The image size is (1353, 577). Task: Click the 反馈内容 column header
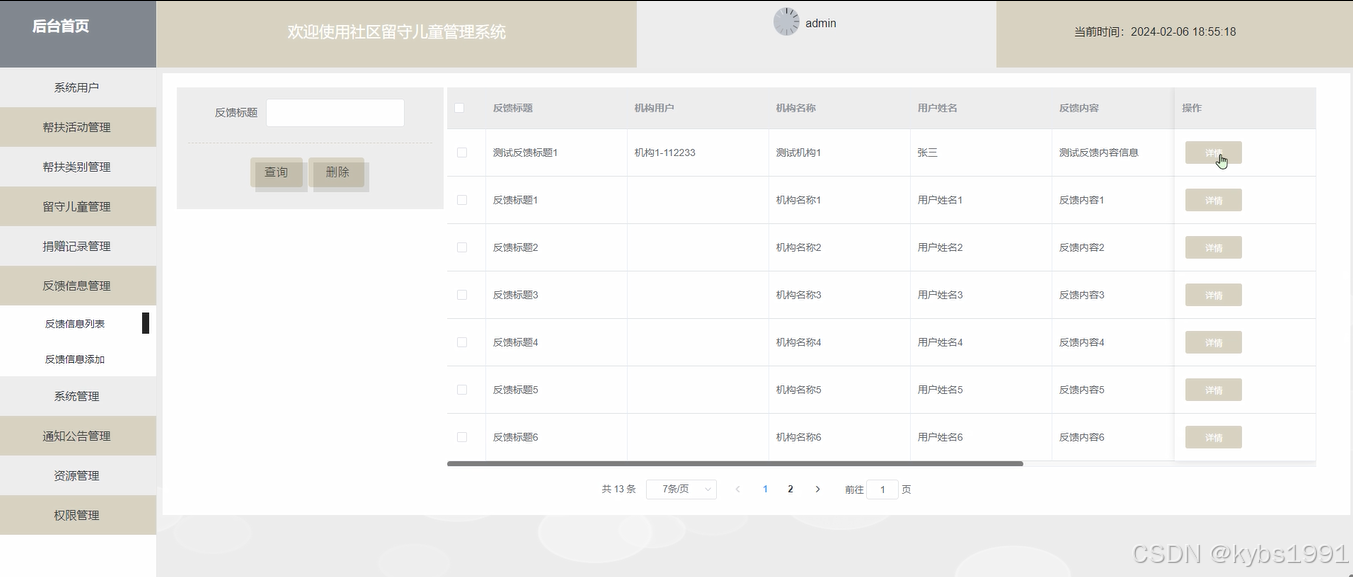point(1079,108)
